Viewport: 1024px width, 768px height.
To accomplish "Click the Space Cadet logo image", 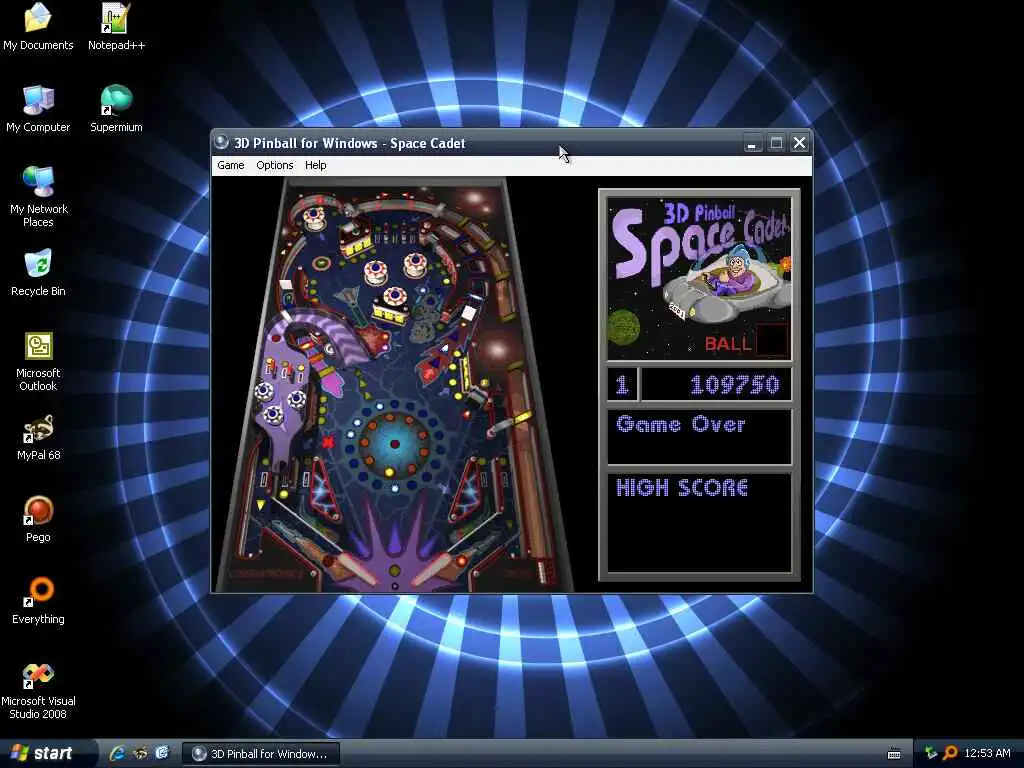I will (699, 280).
